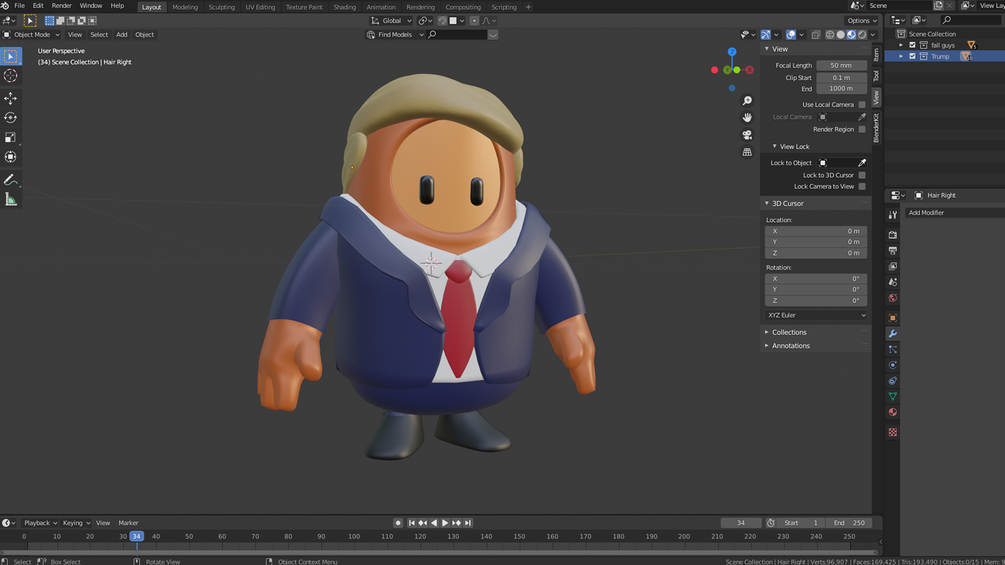Open the Render menu
This screenshot has height=565, width=1005.
pos(62,6)
